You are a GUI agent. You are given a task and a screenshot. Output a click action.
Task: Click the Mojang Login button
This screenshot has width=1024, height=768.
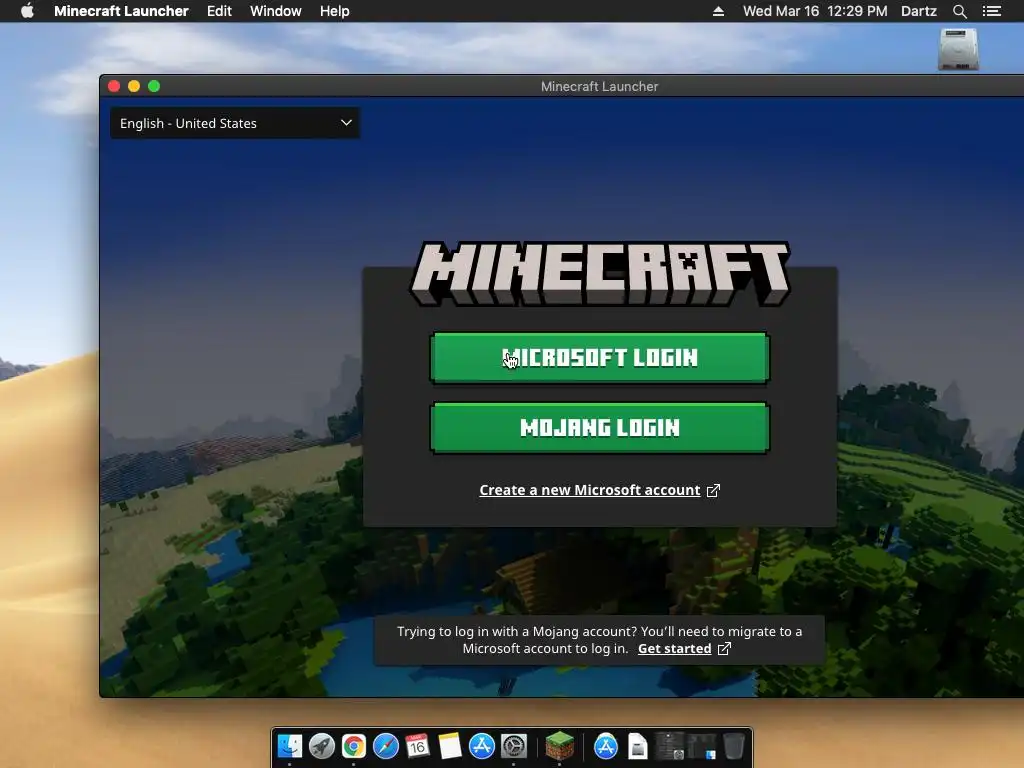[600, 428]
